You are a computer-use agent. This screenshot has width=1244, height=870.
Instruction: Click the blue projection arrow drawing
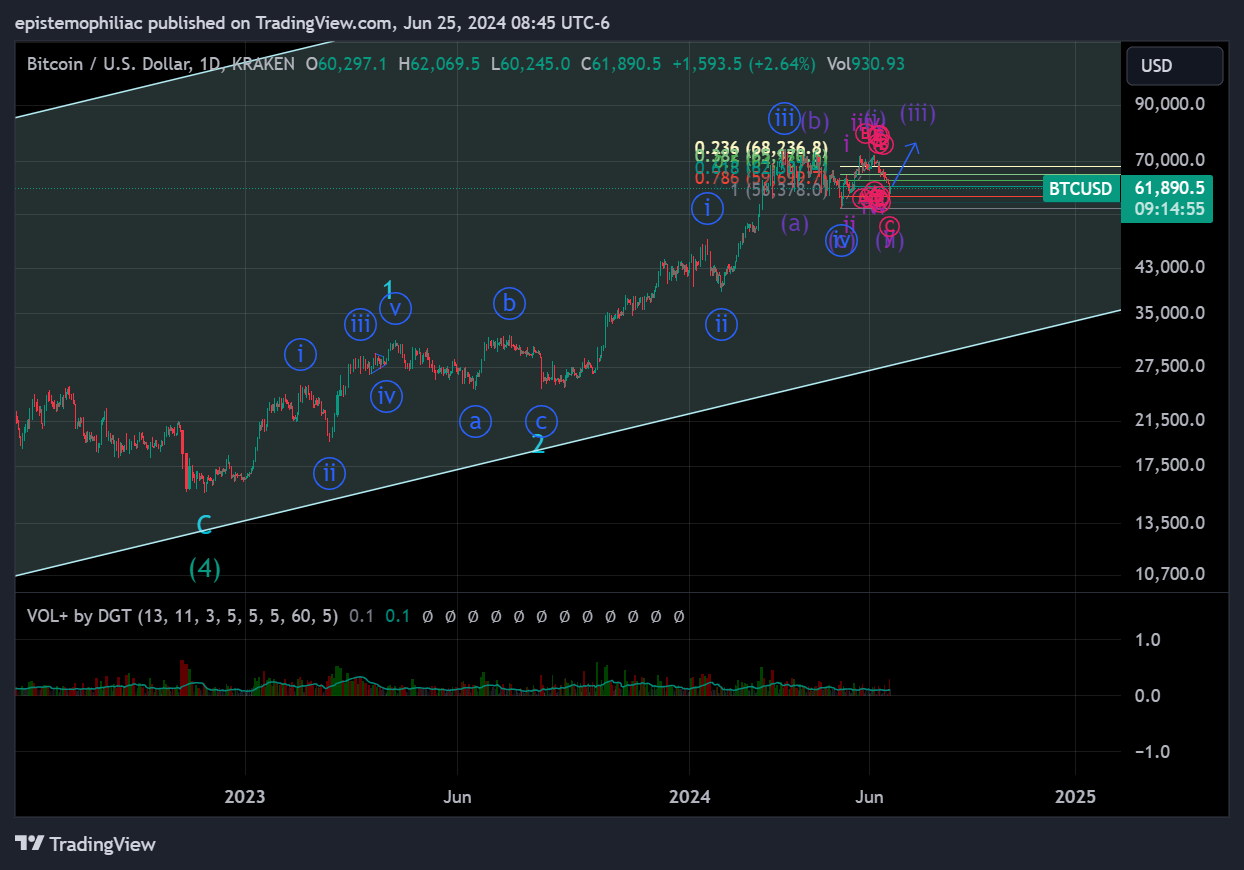pyautogui.click(x=905, y=165)
